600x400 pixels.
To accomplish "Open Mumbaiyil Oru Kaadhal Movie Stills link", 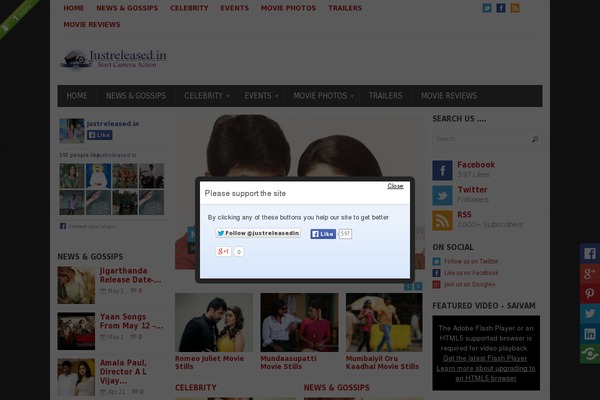I will tap(382, 362).
